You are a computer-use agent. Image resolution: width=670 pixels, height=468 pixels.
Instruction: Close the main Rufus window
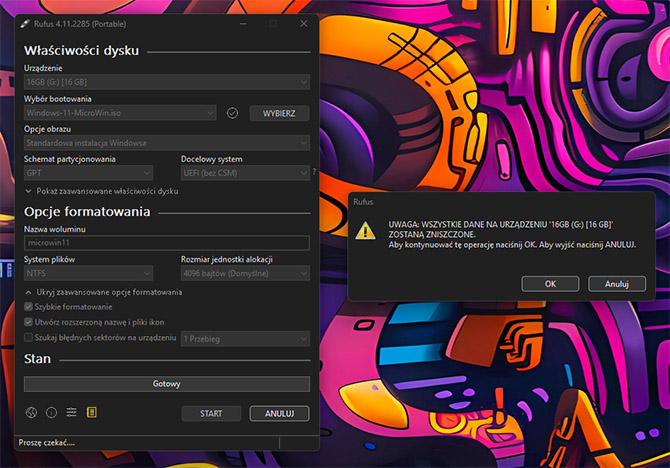303,24
